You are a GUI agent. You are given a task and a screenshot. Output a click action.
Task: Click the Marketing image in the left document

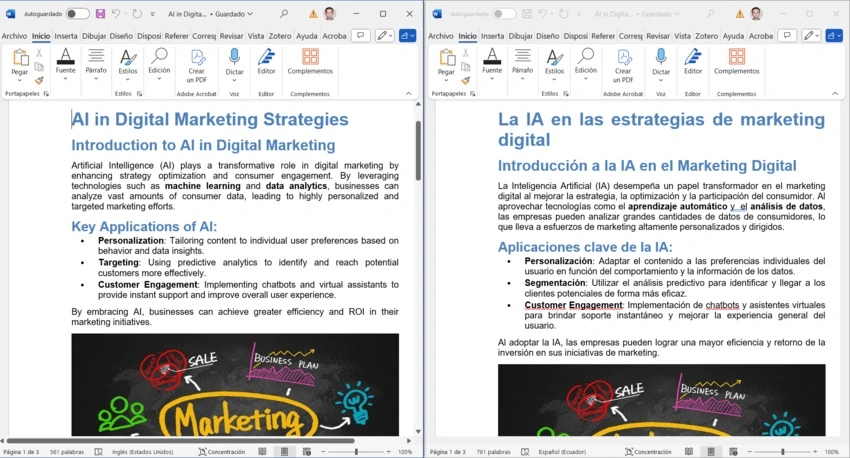[x=235, y=385]
